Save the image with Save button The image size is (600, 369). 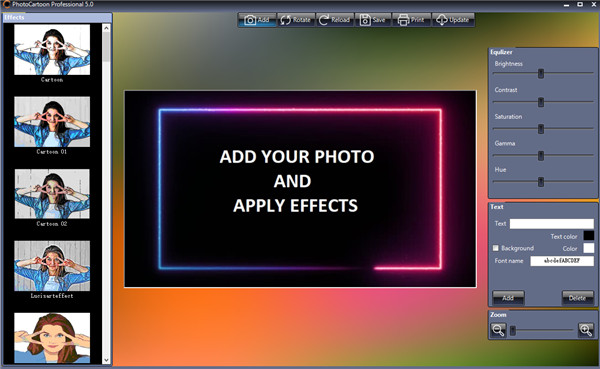click(x=373, y=20)
